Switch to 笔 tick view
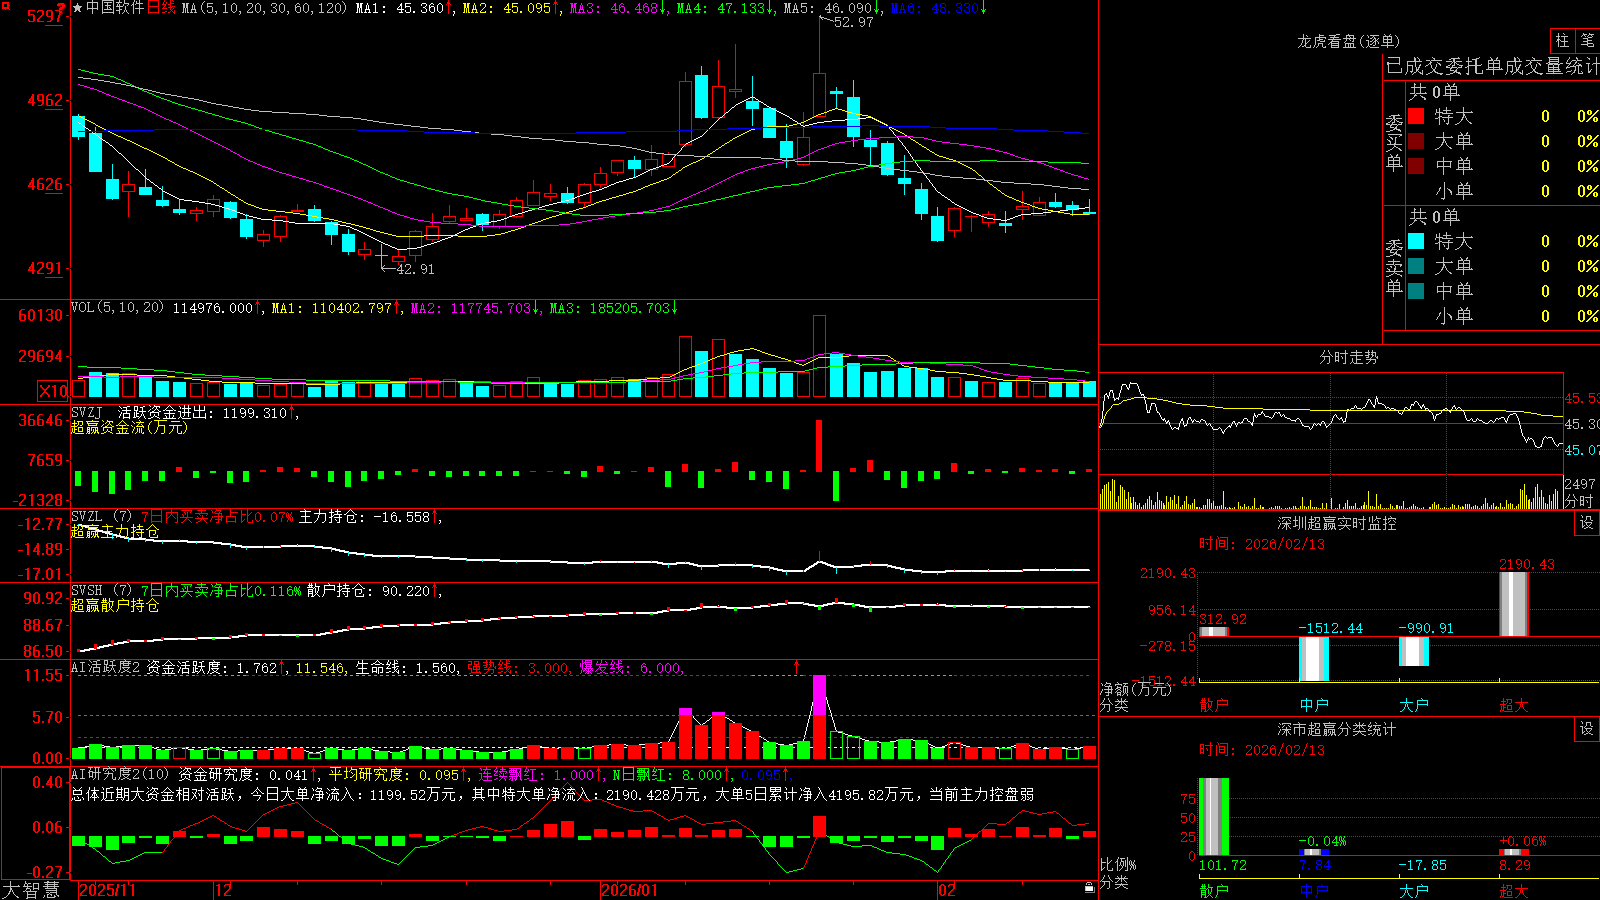1600x900 pixels. tap(1587, 40)
